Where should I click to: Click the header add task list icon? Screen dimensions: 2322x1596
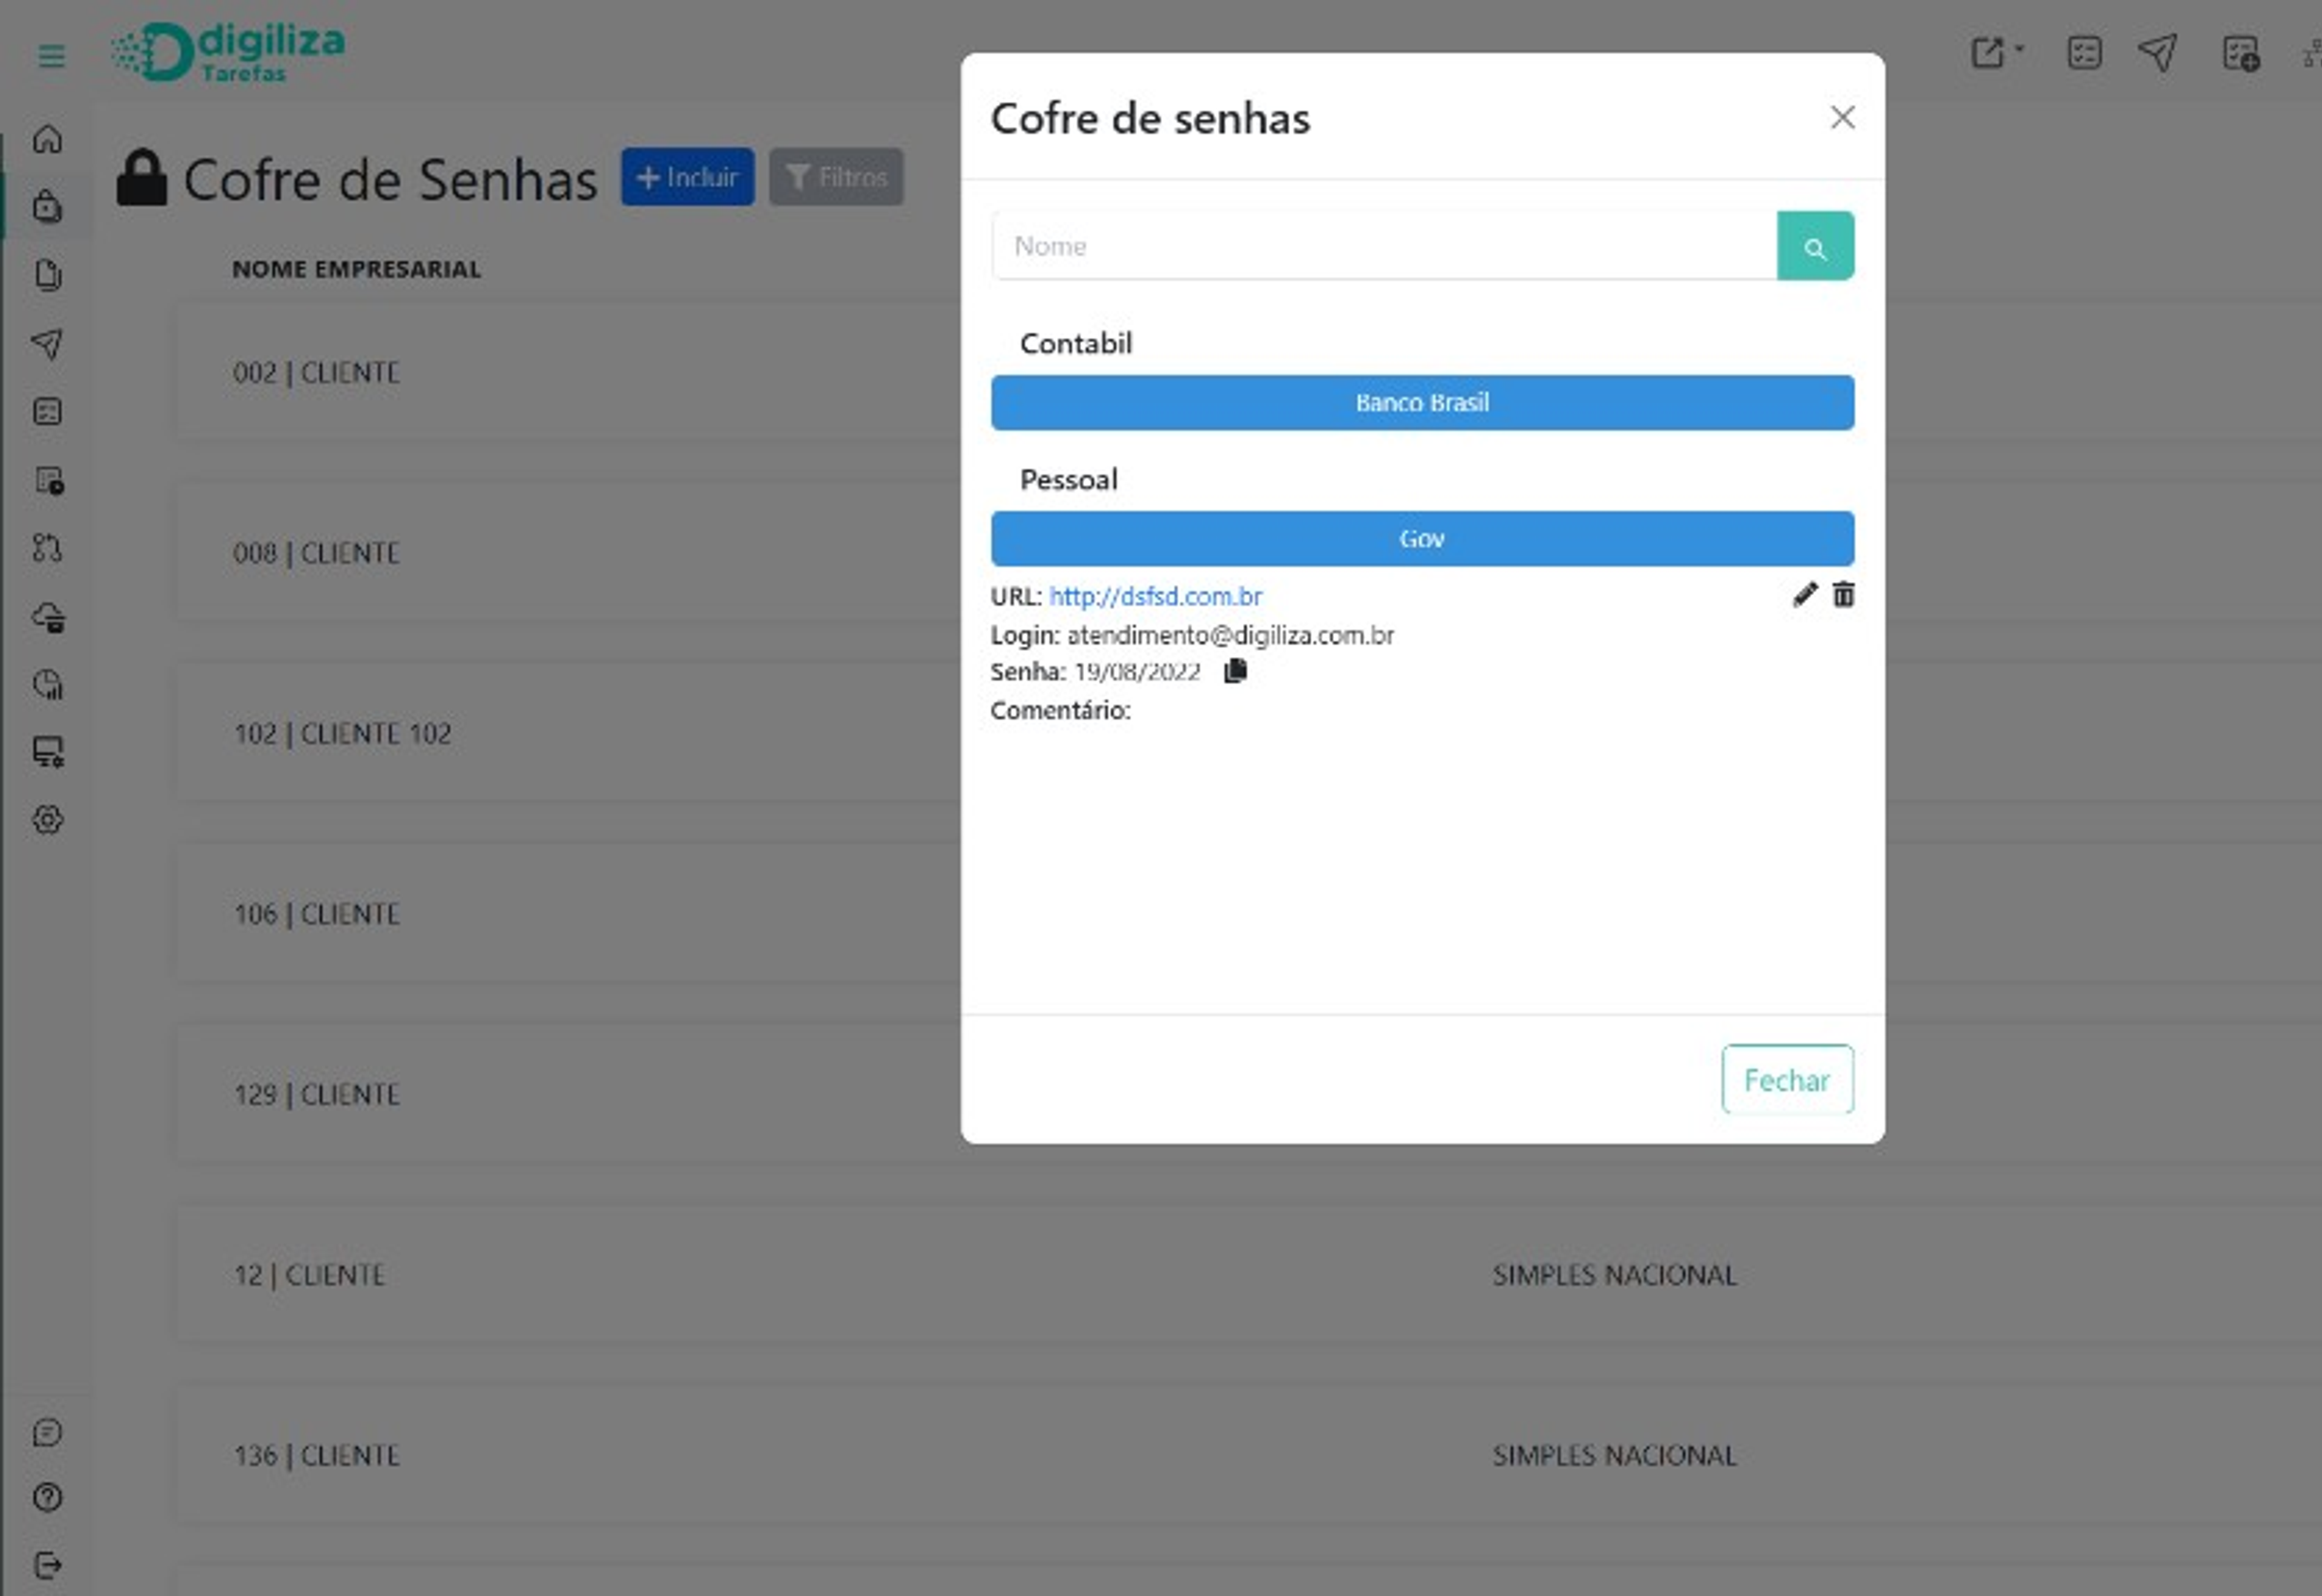(2240, 53)
